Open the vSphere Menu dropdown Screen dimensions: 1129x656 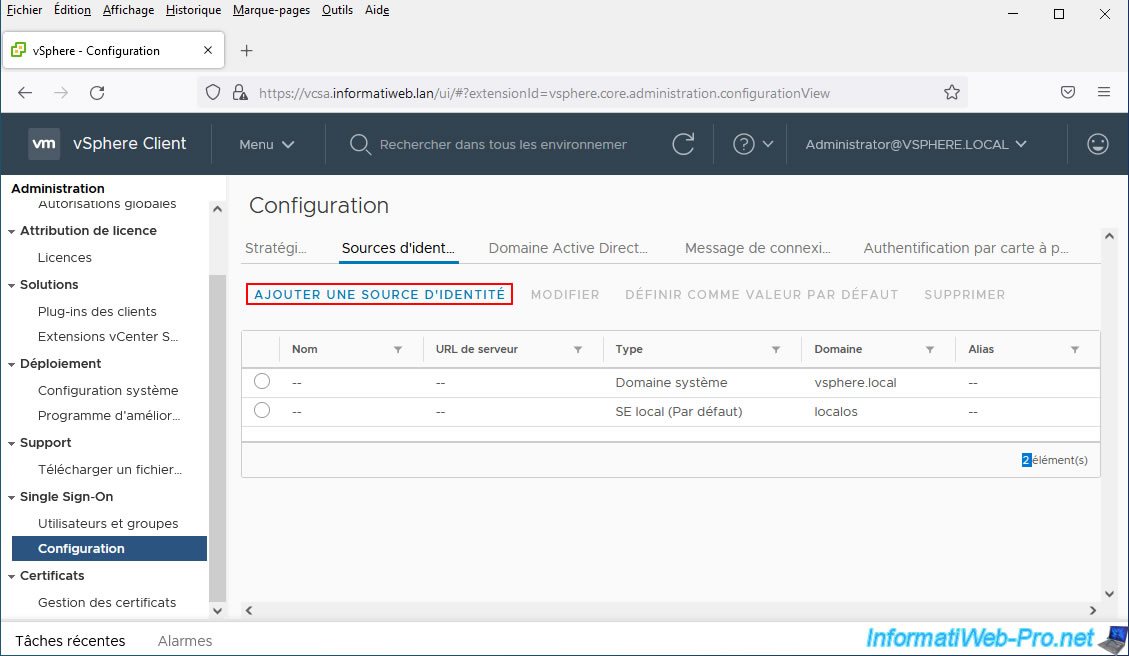266,145
